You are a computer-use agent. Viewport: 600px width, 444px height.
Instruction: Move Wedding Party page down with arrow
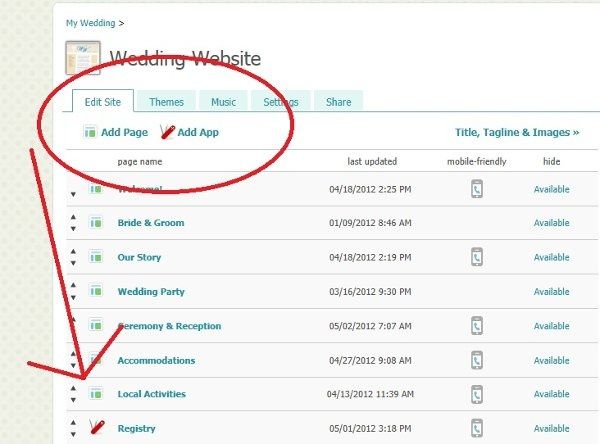pos(74,297)
